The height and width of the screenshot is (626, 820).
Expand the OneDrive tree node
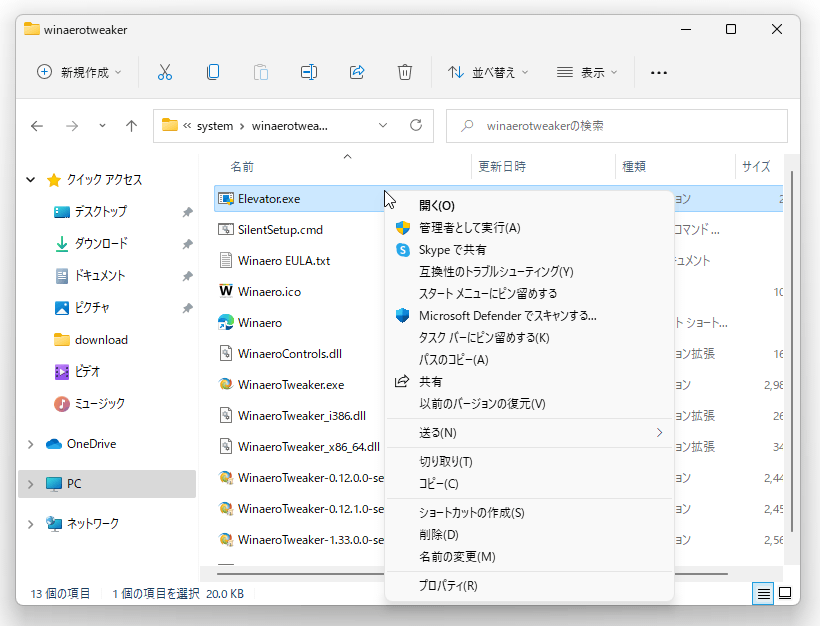(x=31, y=444)
